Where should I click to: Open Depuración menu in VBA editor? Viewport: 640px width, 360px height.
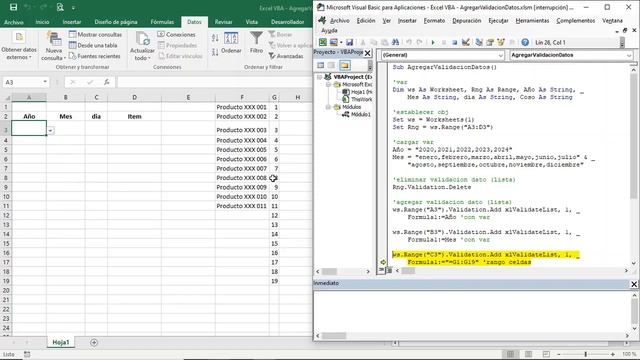467,20
